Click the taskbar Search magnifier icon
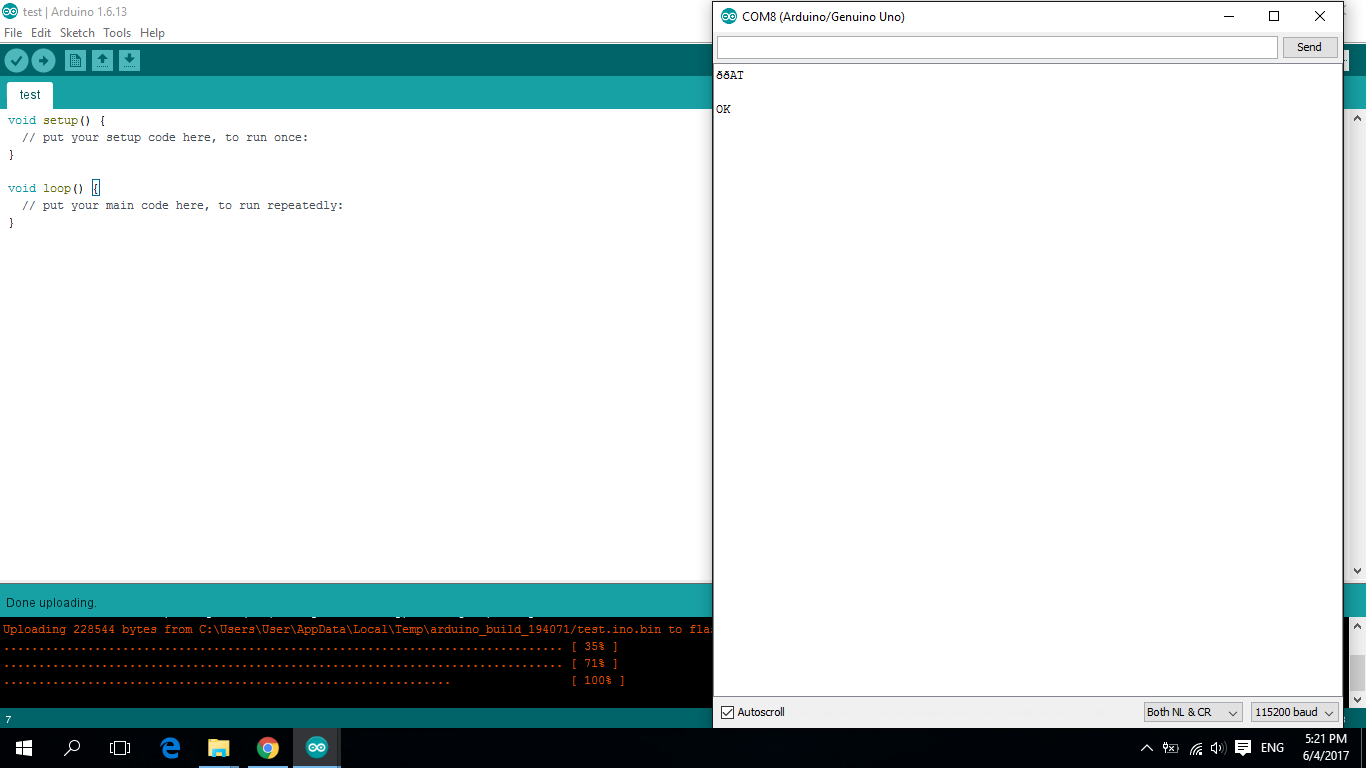 tap(72, 748)
